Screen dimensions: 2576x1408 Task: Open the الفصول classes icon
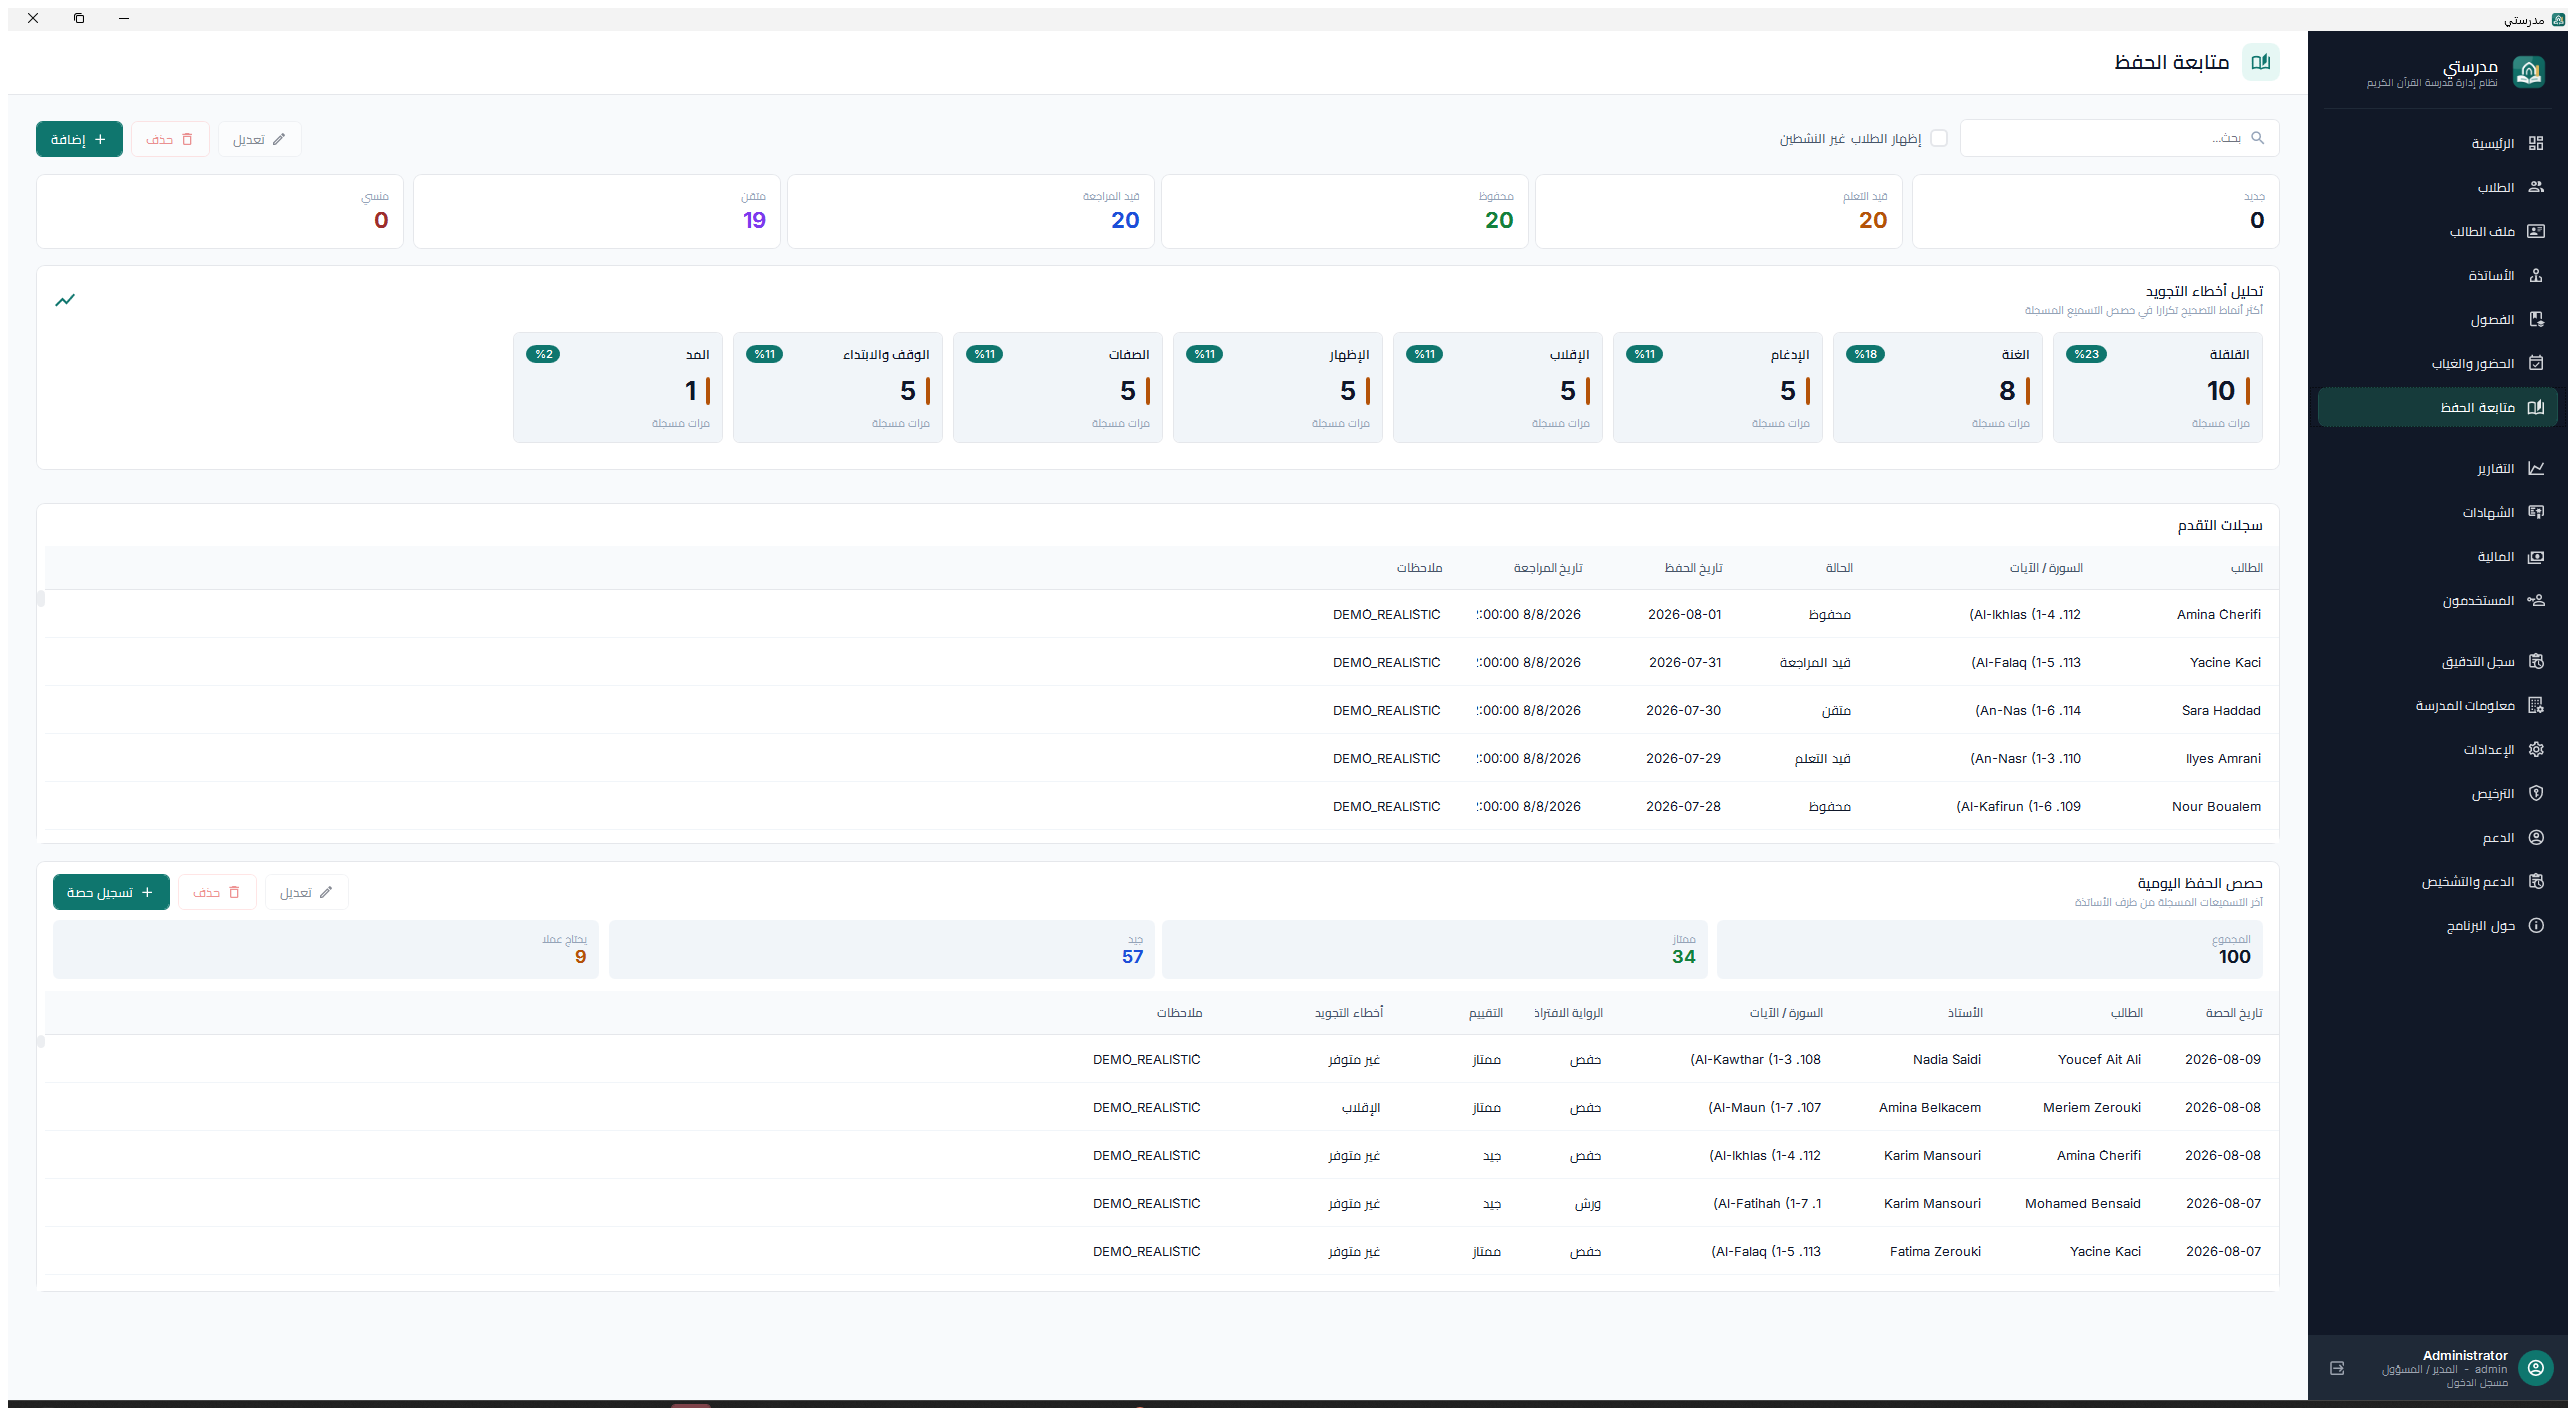pyautogui.click(x=2535, y=319)
